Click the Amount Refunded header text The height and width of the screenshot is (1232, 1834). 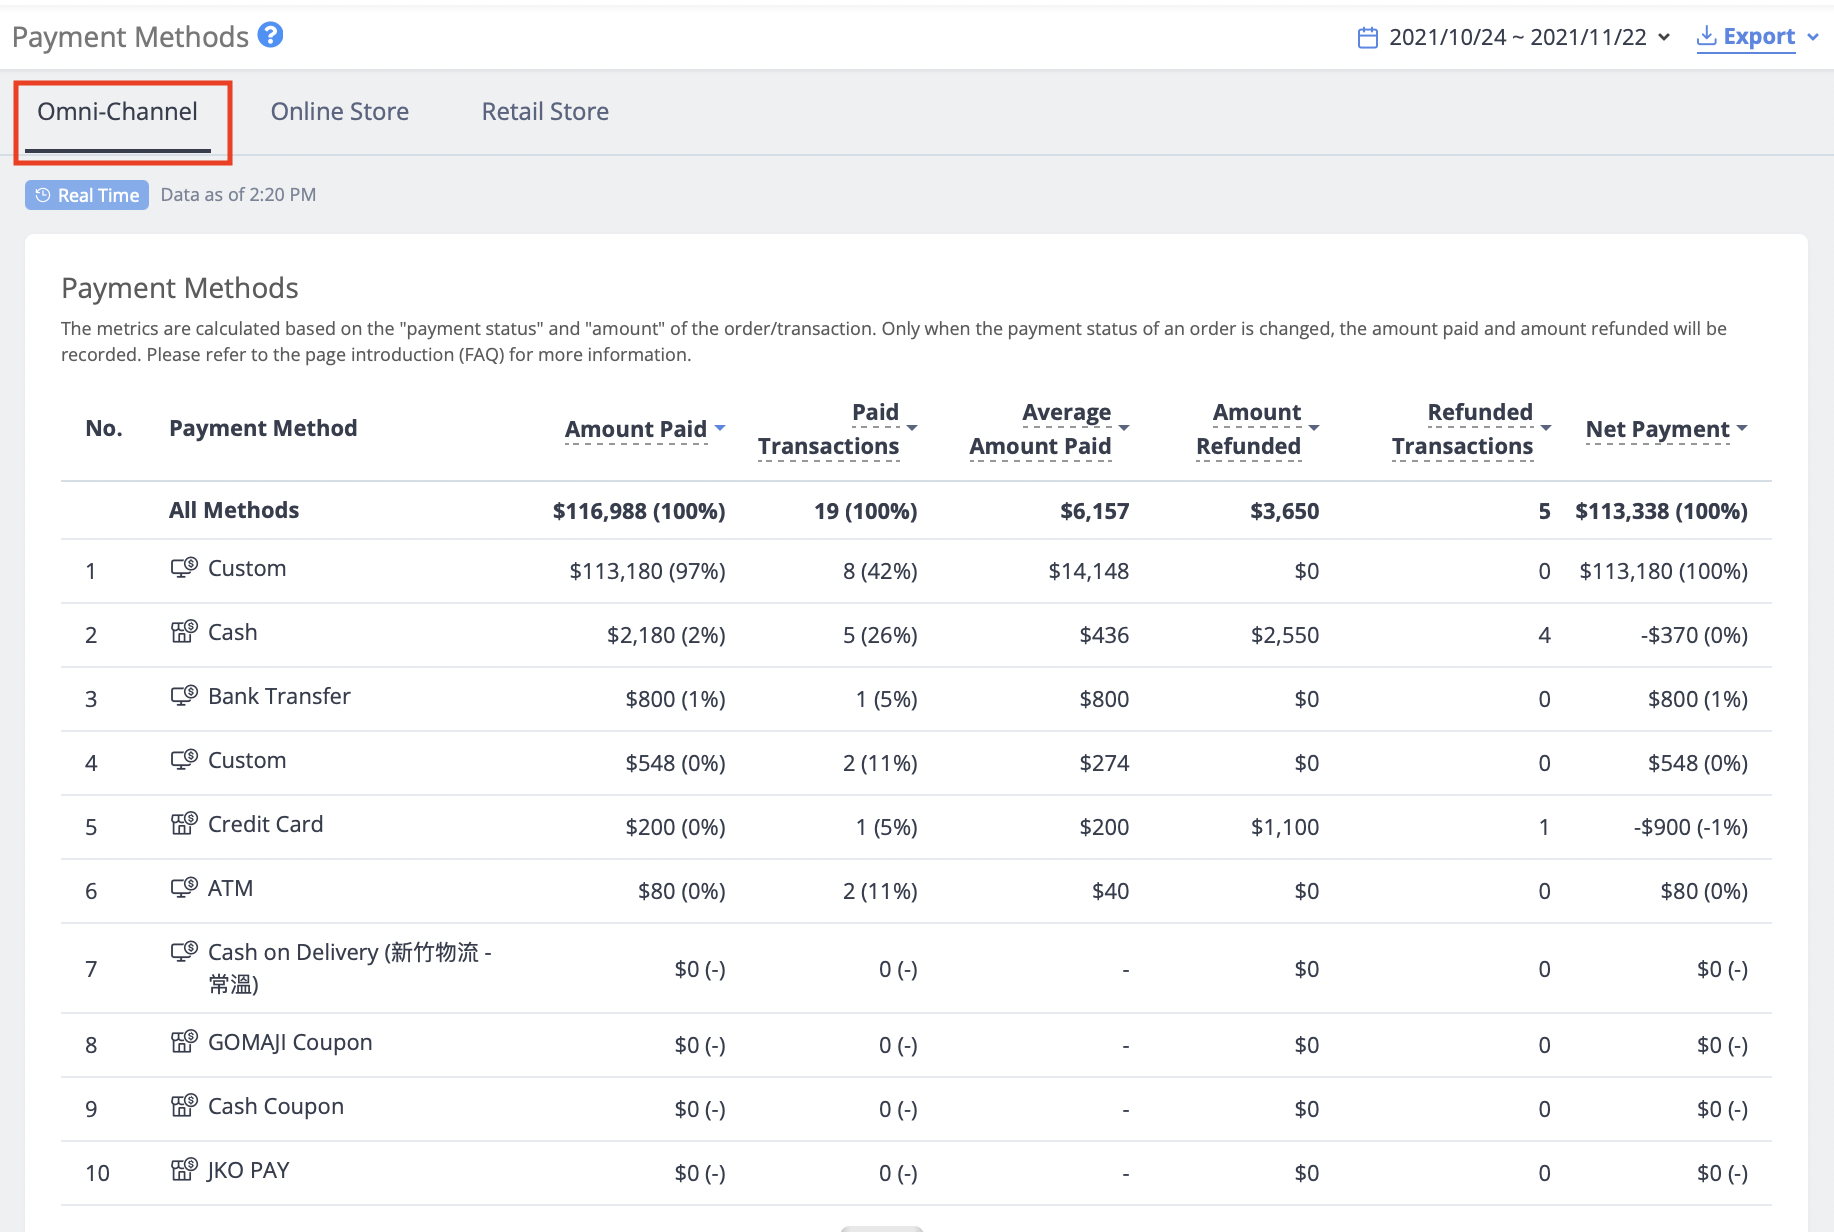tap(1249, 429)
